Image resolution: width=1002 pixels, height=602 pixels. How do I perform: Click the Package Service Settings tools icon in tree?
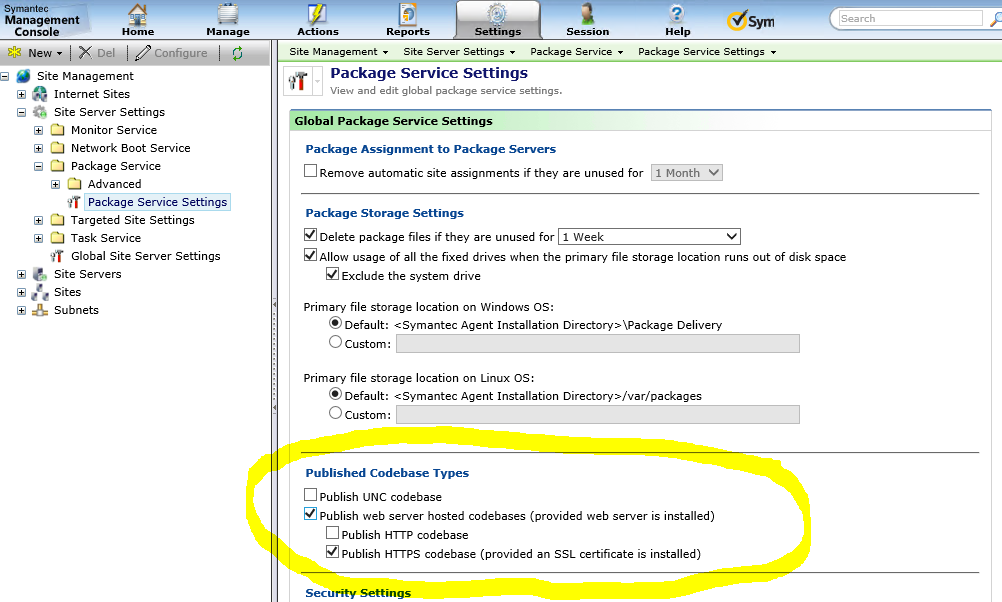74,202
